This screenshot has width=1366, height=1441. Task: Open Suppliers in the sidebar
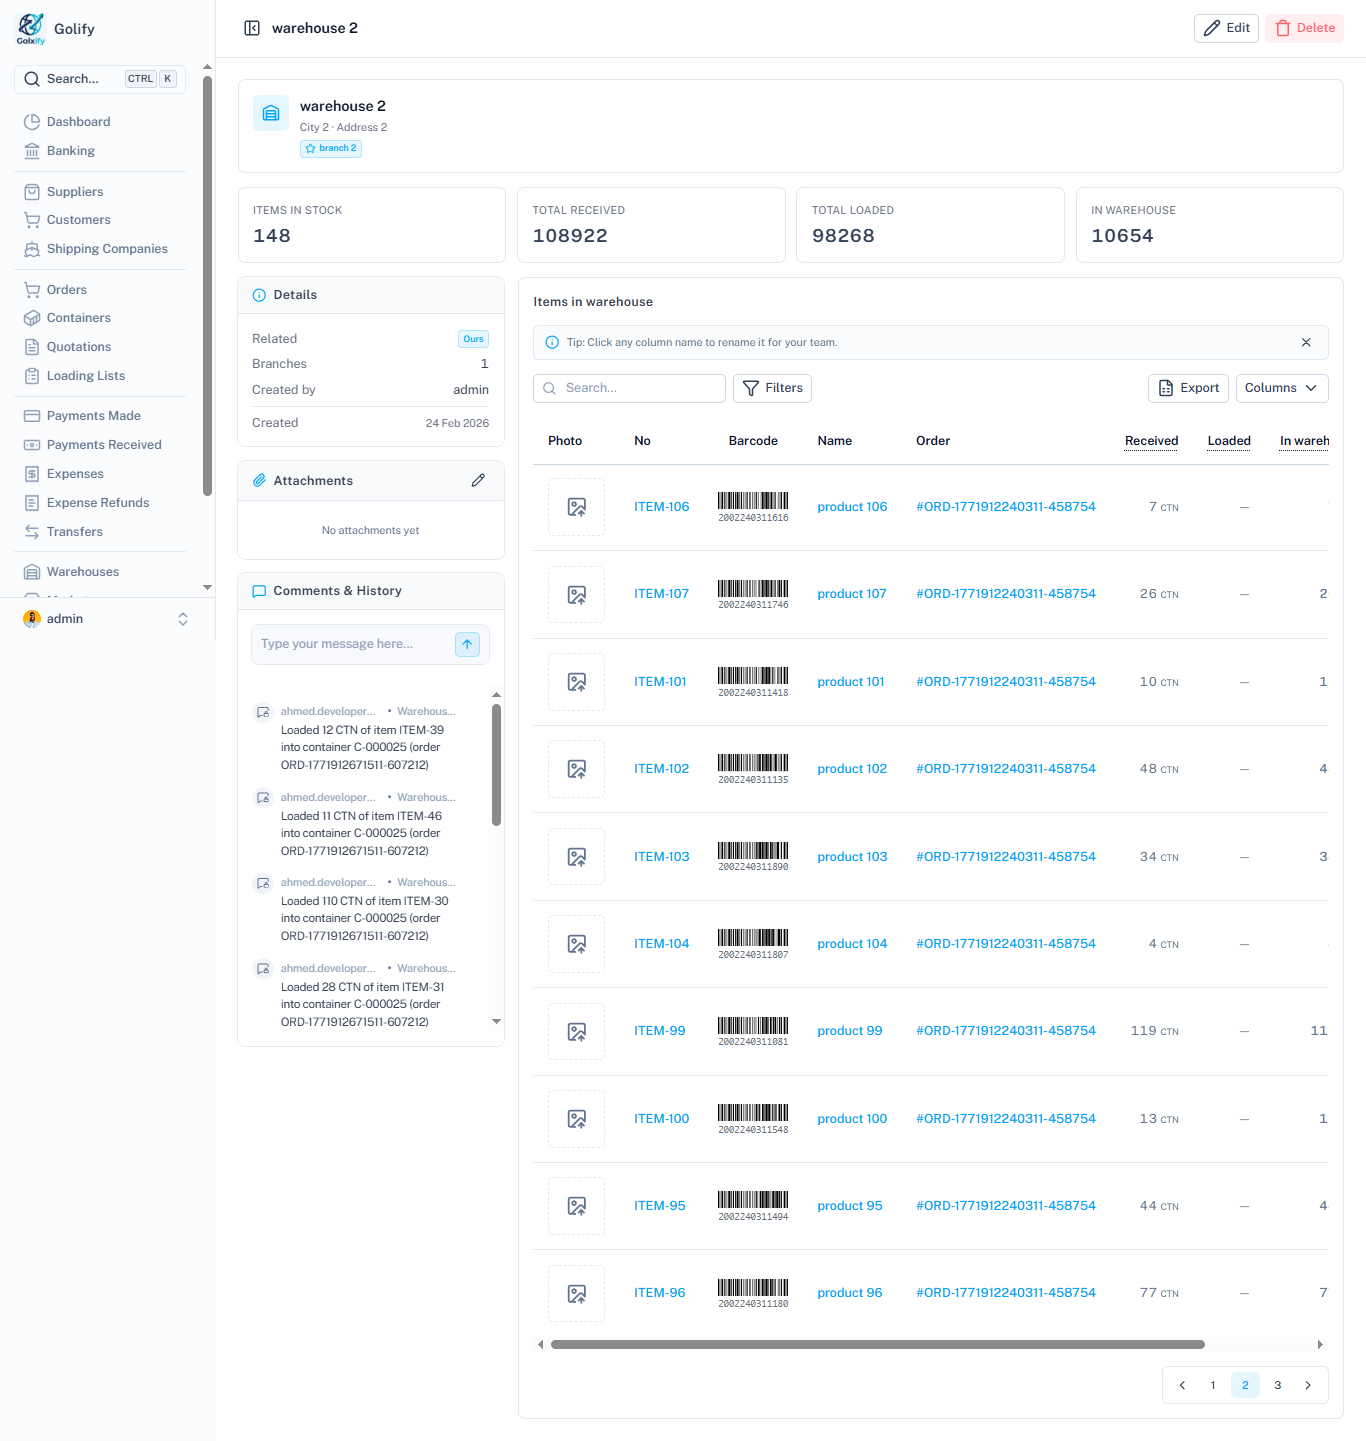point(75,191)
